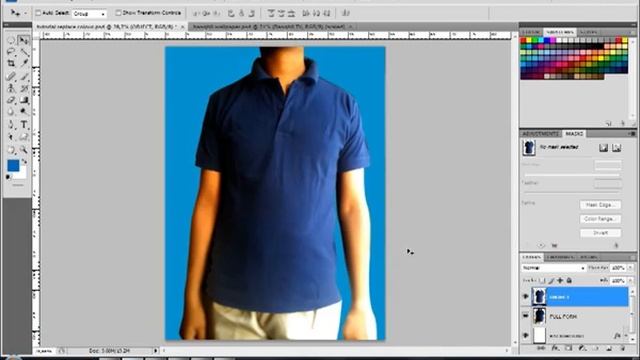The height and width of the screenshot is (360, 640).
Task: Close the tutorial replace colour.psd tab
Action: point(182,27)
